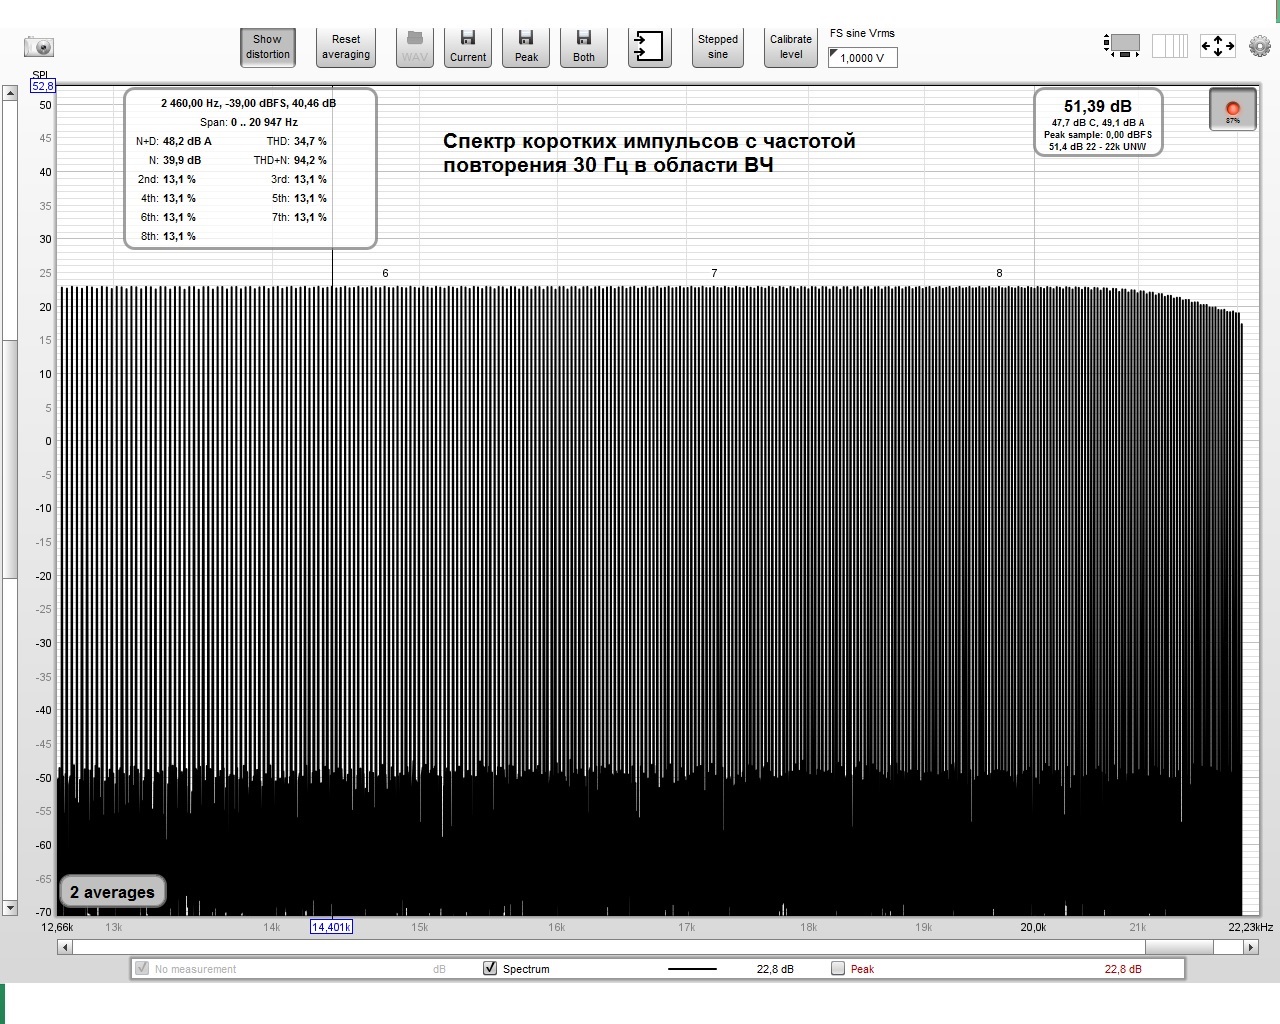1280x1024 pixels.
Task: Click the horizontal scrollbar left arrow
Action: click(65, 947)
